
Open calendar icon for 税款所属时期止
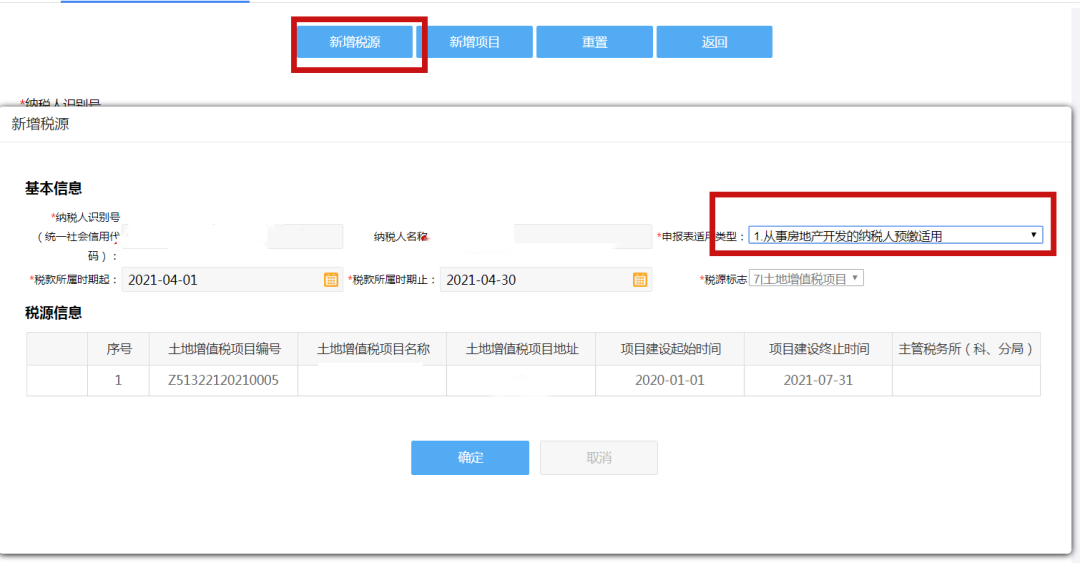click(x=640, y=280)
